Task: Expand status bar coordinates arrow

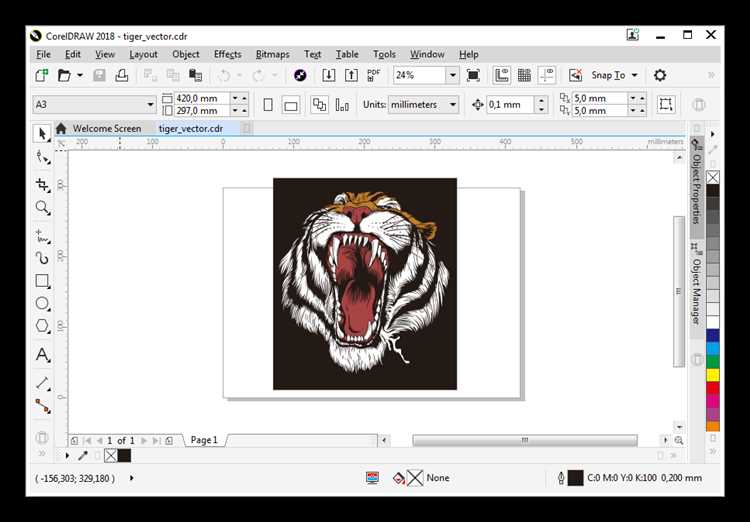Action: (132, 478)
